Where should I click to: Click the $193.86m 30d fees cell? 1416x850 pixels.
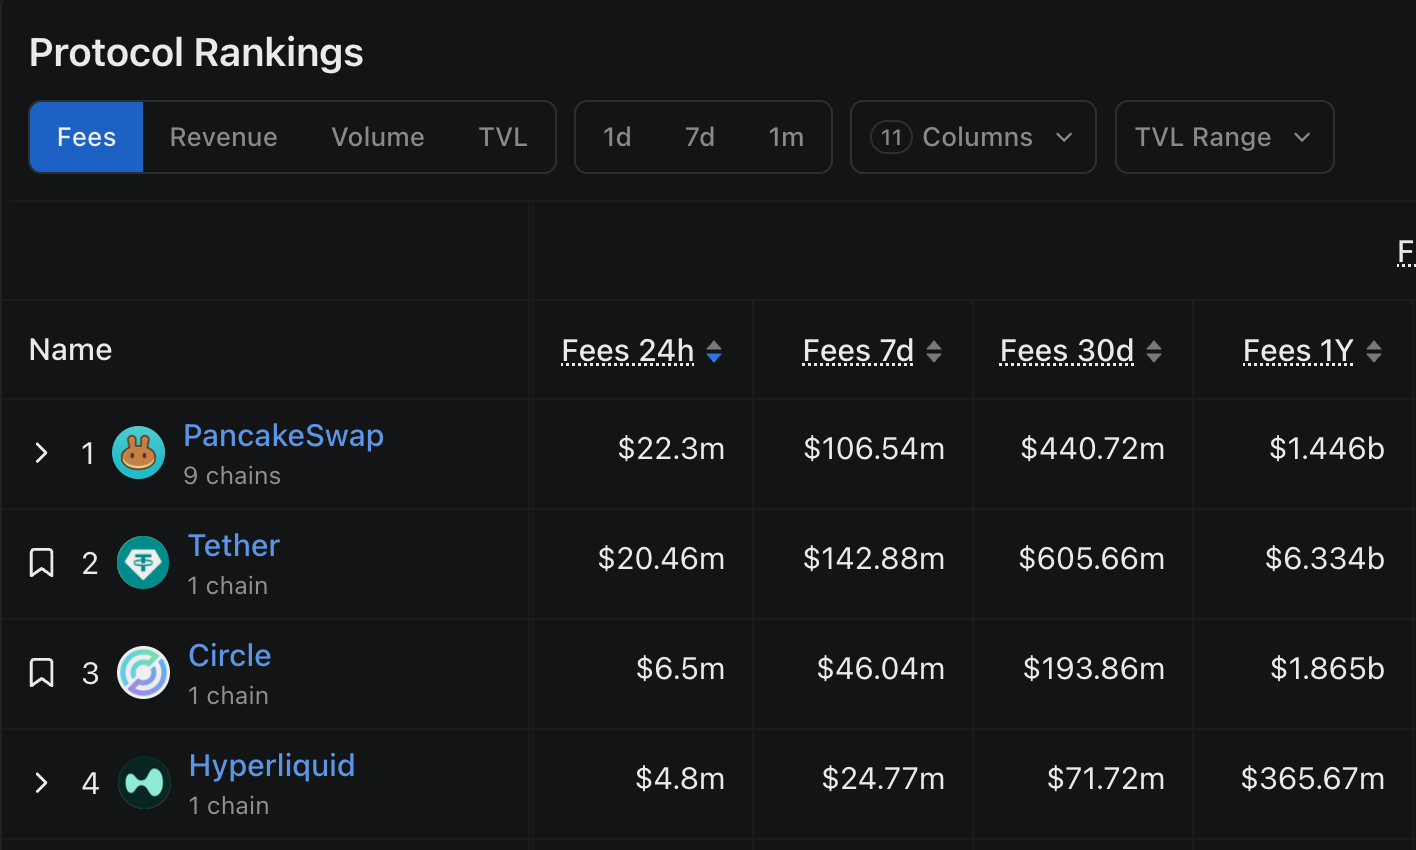point(1094,669)
